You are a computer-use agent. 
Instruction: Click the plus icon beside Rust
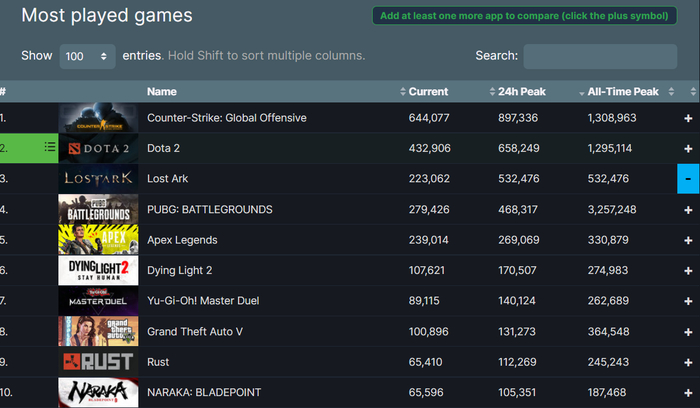point(688,362)
